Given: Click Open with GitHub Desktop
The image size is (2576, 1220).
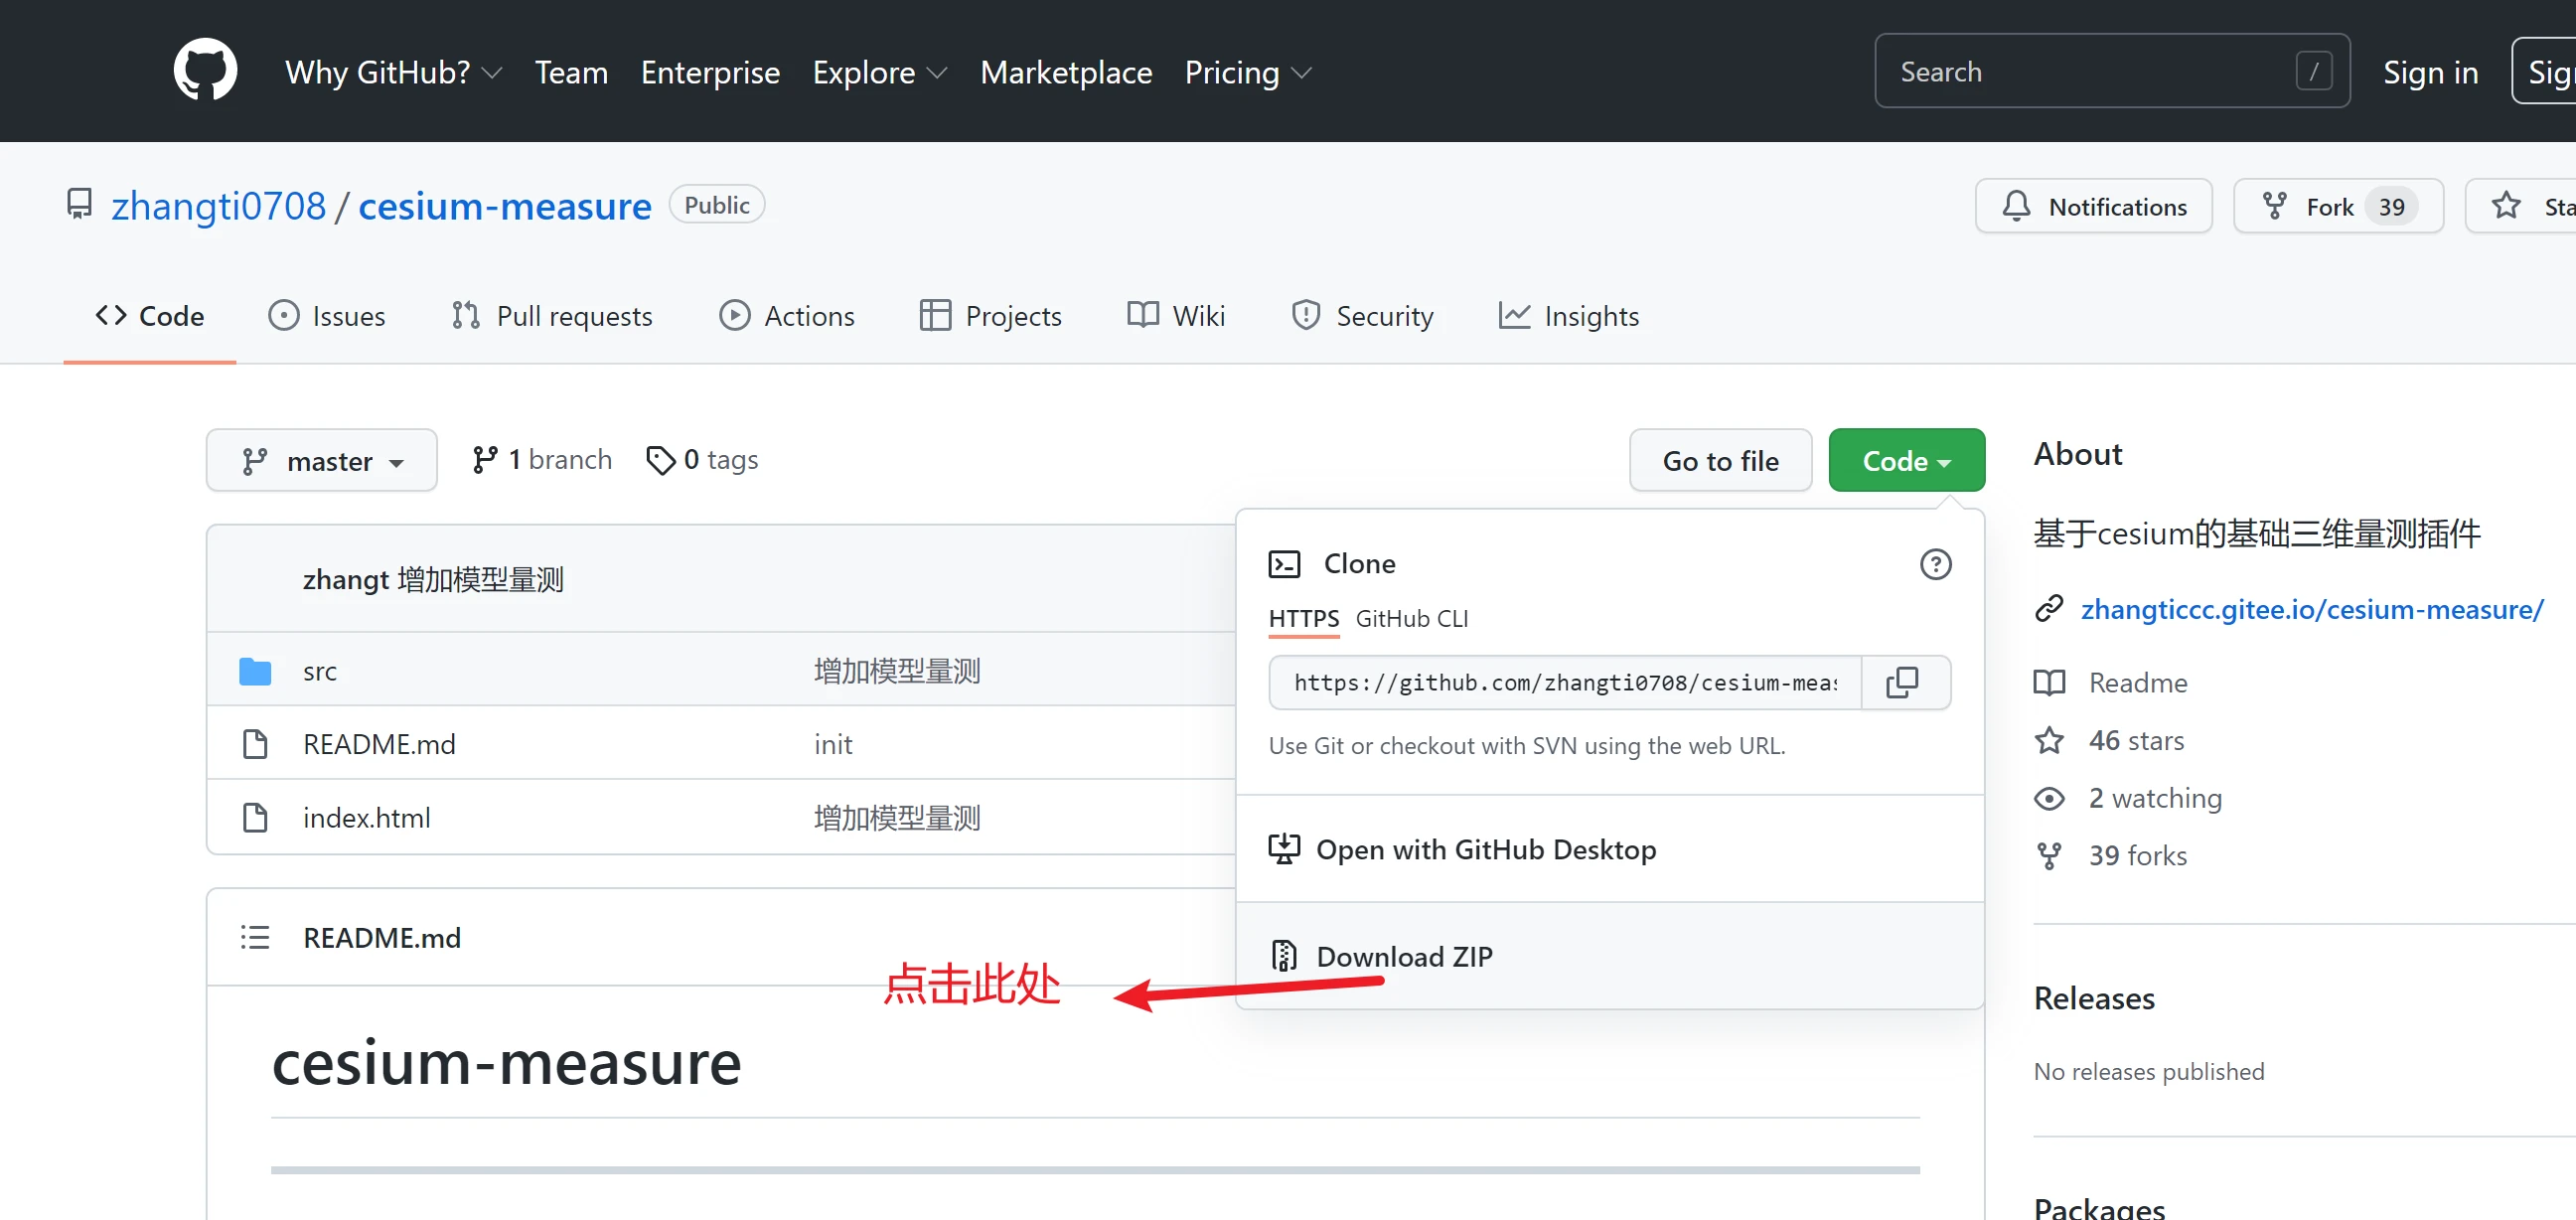Looking at the screenshot, I should 1610,849.
